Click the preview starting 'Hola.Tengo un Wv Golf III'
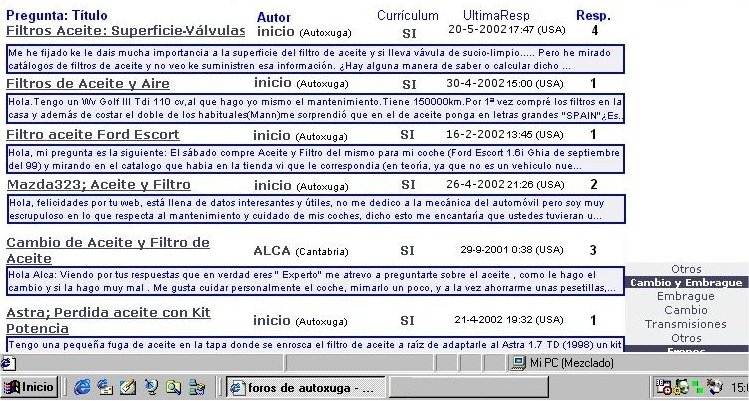Image resolution: width=749 pixels, height=401 pixels. (316, 108)
